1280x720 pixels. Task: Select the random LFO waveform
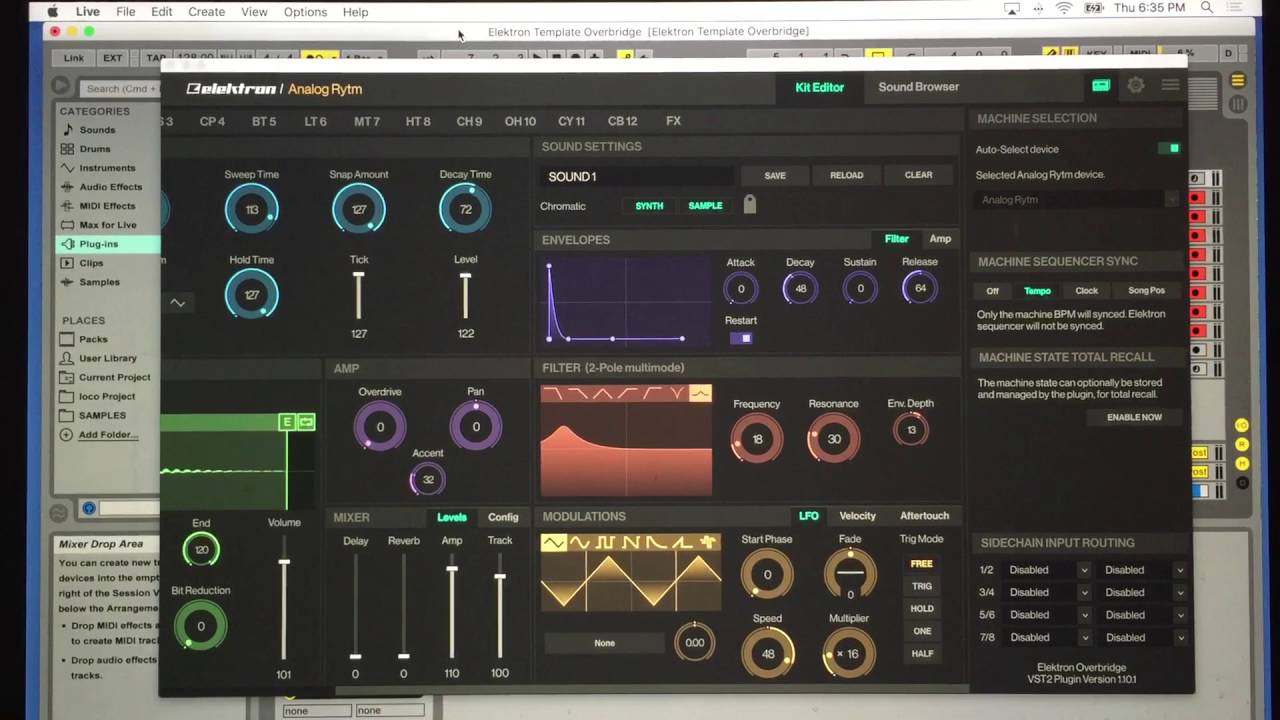point(708,543)
